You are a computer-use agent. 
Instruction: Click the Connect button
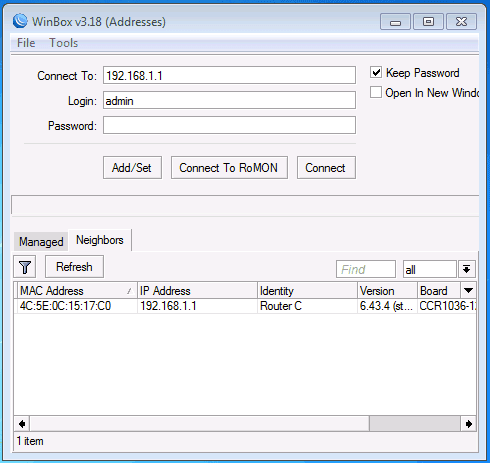pyautogui.click(x=326, y=168)
